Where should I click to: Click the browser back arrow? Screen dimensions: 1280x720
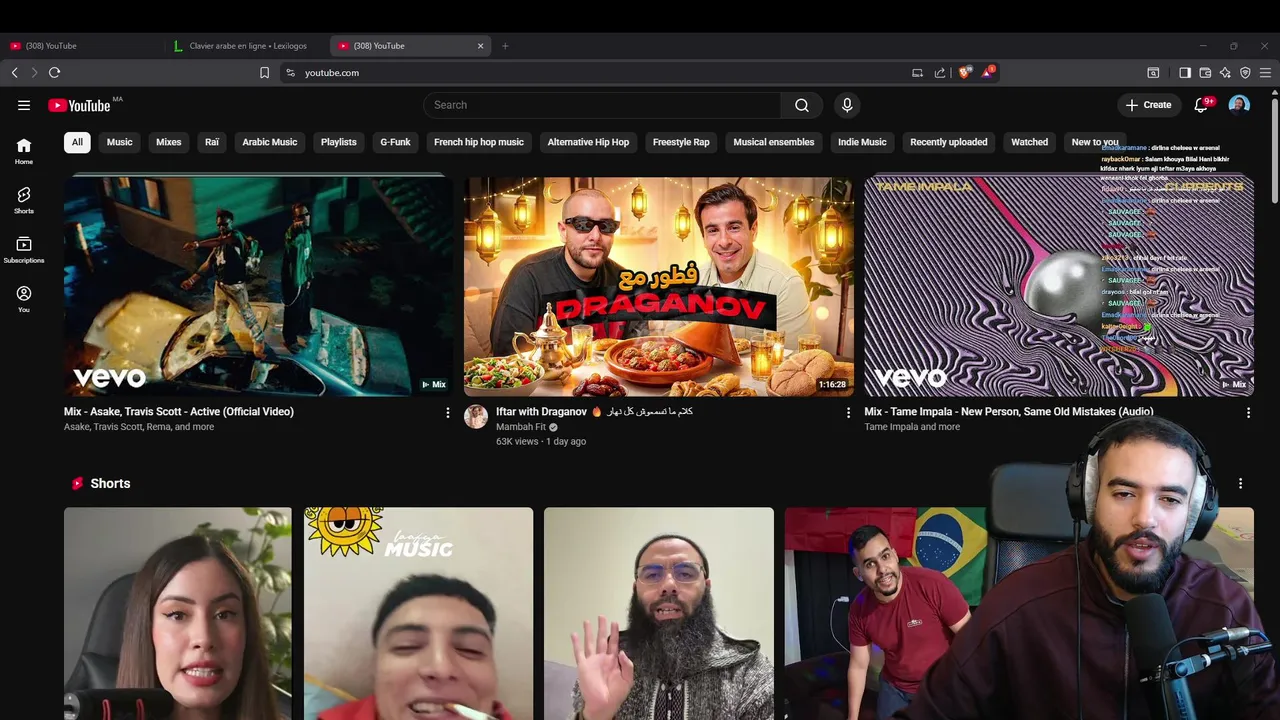pos(15,72)
